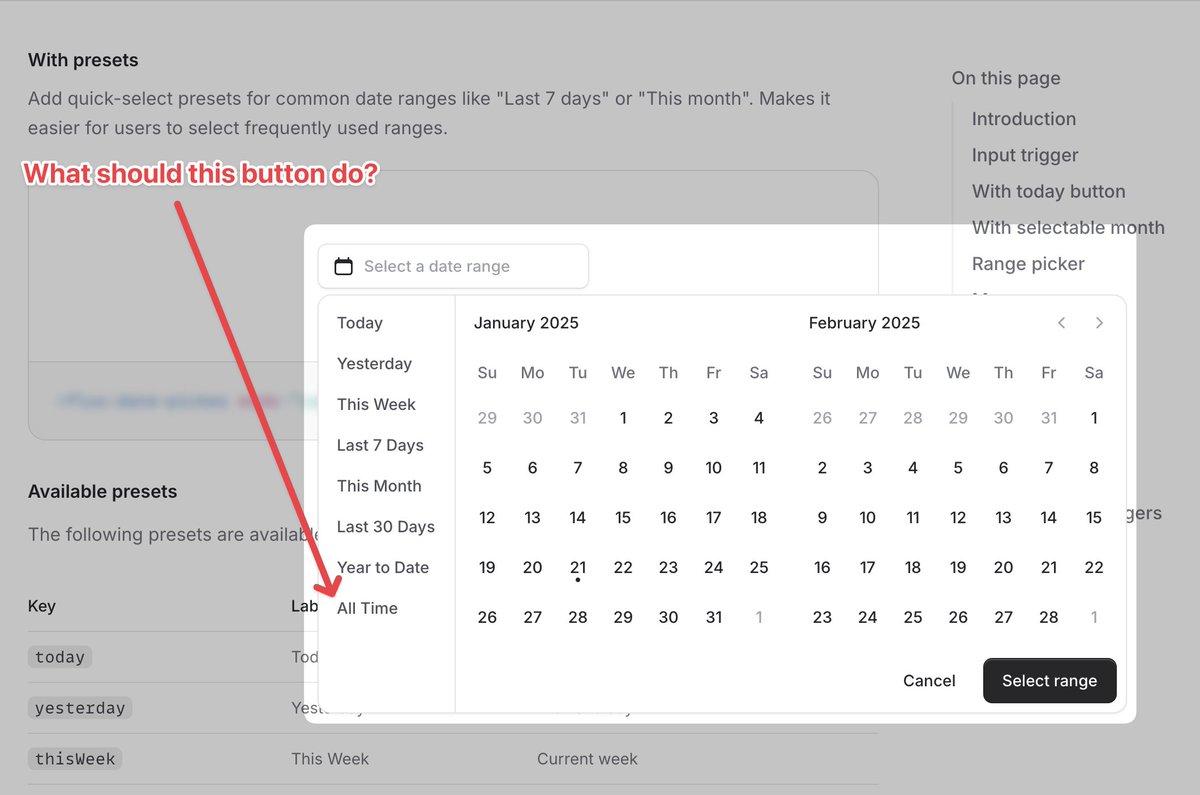Click the With presets heading
The image size is (1200, 795).
(x=83, y=60)
